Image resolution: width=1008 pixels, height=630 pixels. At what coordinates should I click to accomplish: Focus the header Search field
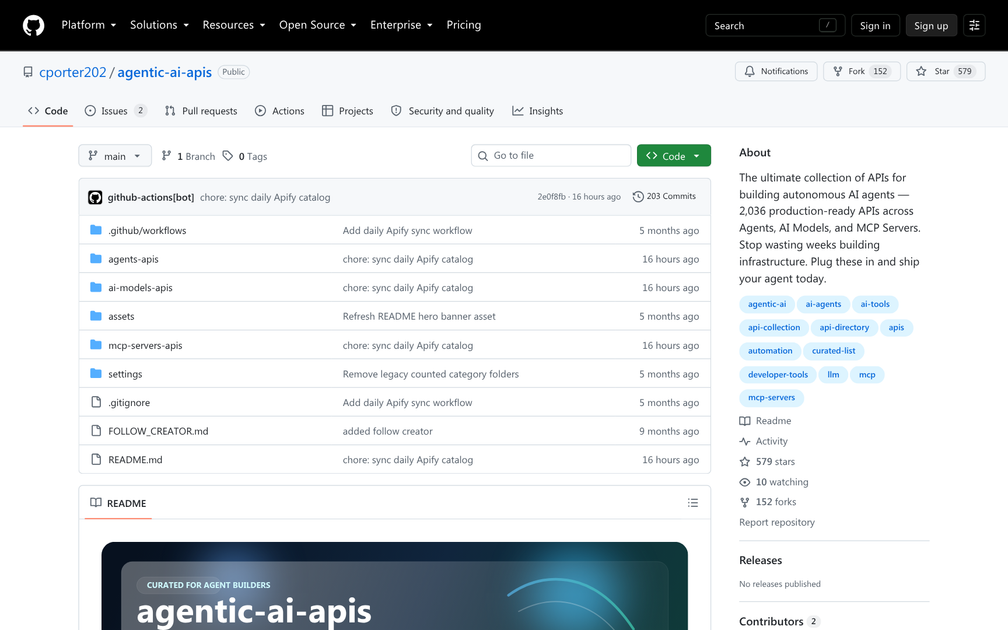(775, 25)
